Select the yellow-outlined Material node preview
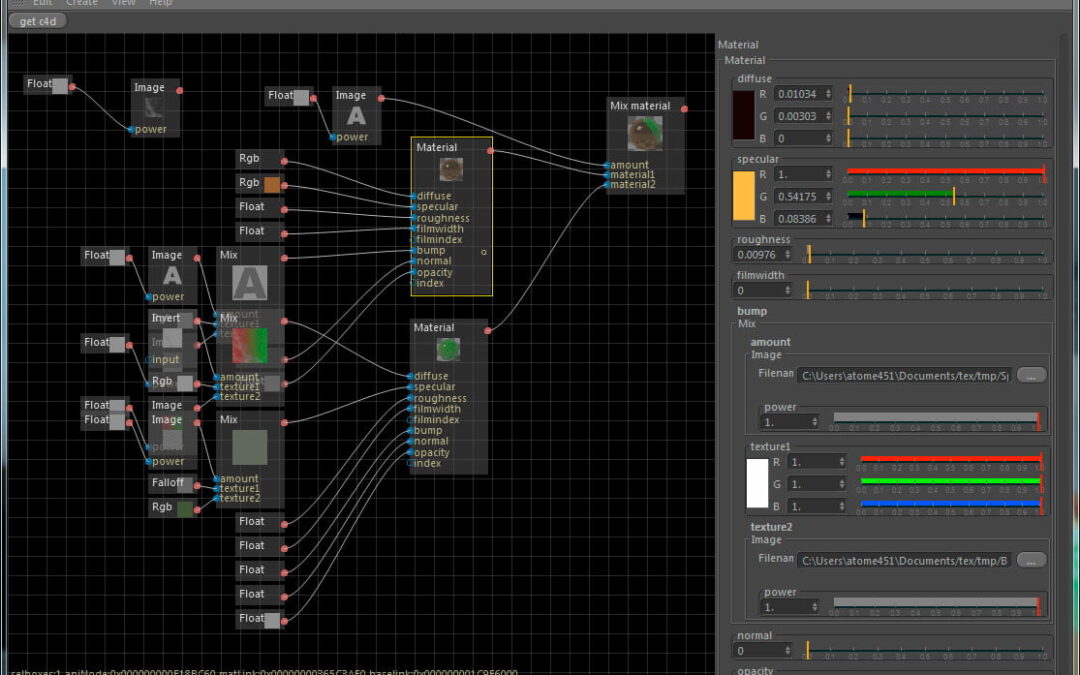Viewport: 1080px width, 675px height. [451, 170]
